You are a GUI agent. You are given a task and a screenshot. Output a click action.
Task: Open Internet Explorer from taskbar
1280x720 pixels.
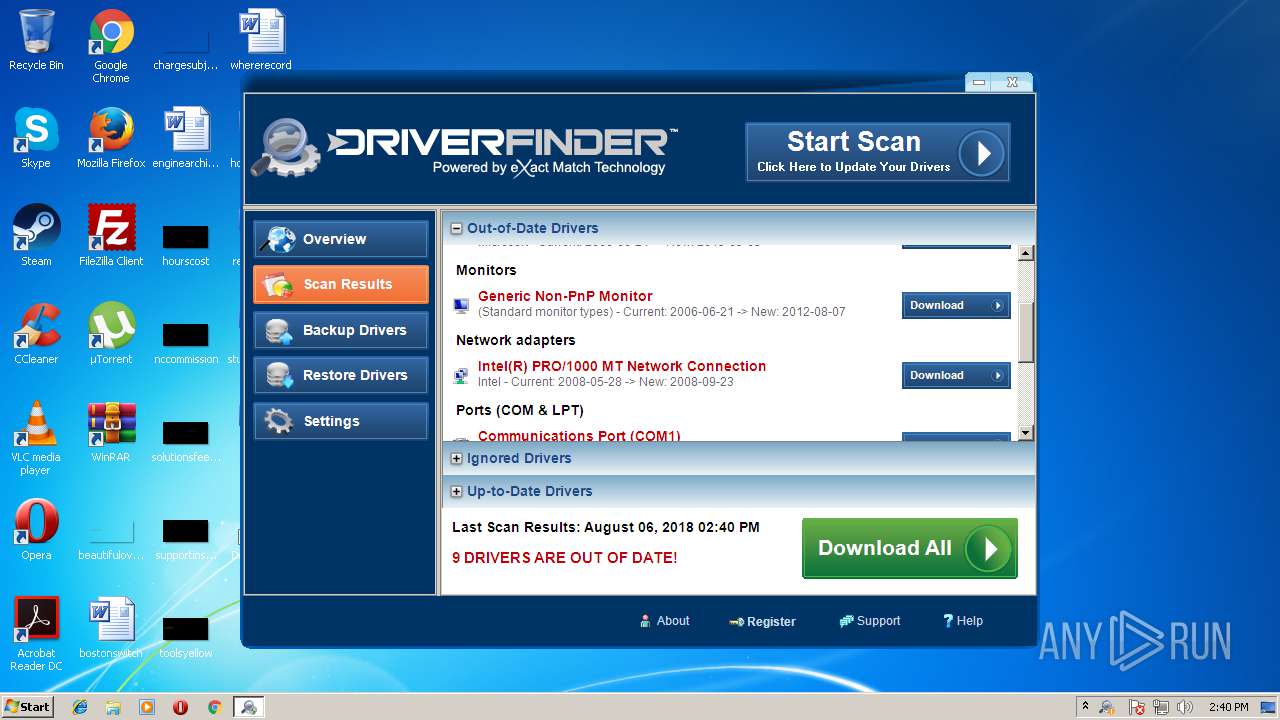[x=80, y=707]
